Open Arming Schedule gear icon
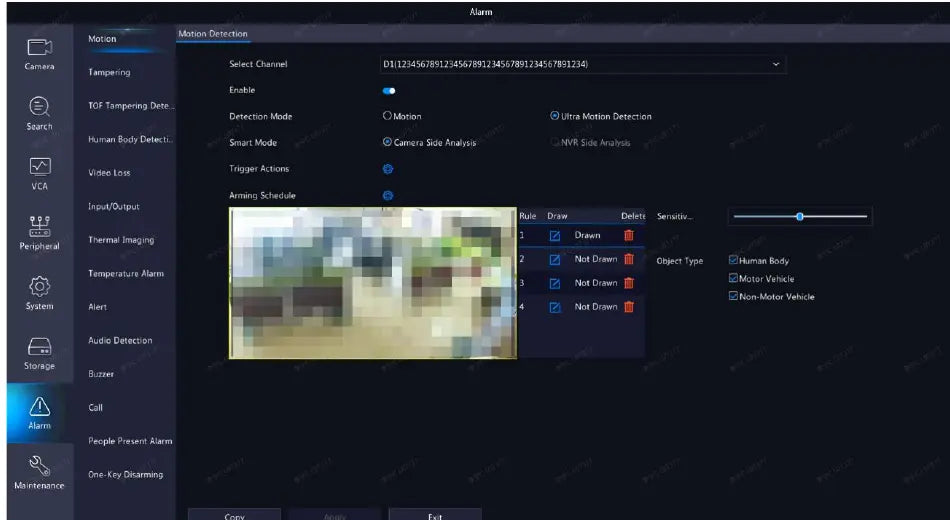Viewport: 950px width, 520px height. (x=388, y=195)
